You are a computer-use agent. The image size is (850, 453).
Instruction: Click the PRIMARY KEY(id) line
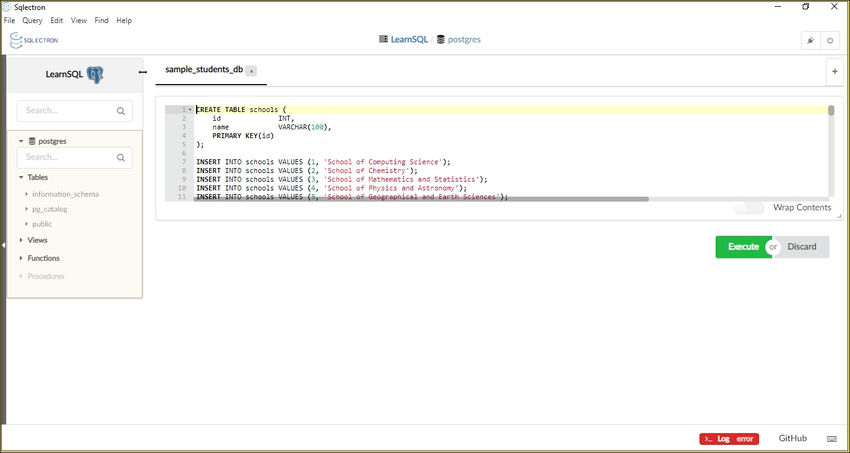[x=243, y=135]
